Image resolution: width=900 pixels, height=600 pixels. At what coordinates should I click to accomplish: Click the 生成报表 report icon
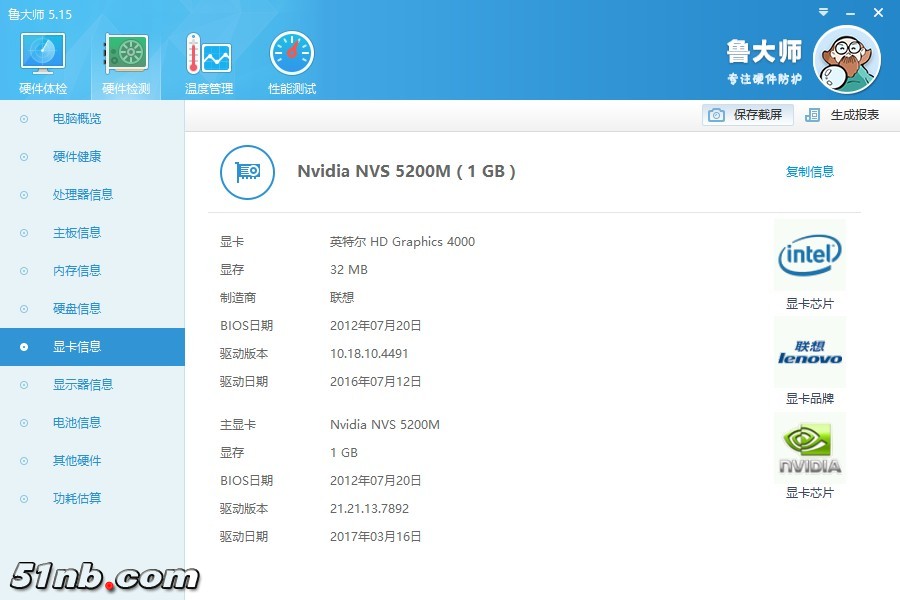click(813, 115)
